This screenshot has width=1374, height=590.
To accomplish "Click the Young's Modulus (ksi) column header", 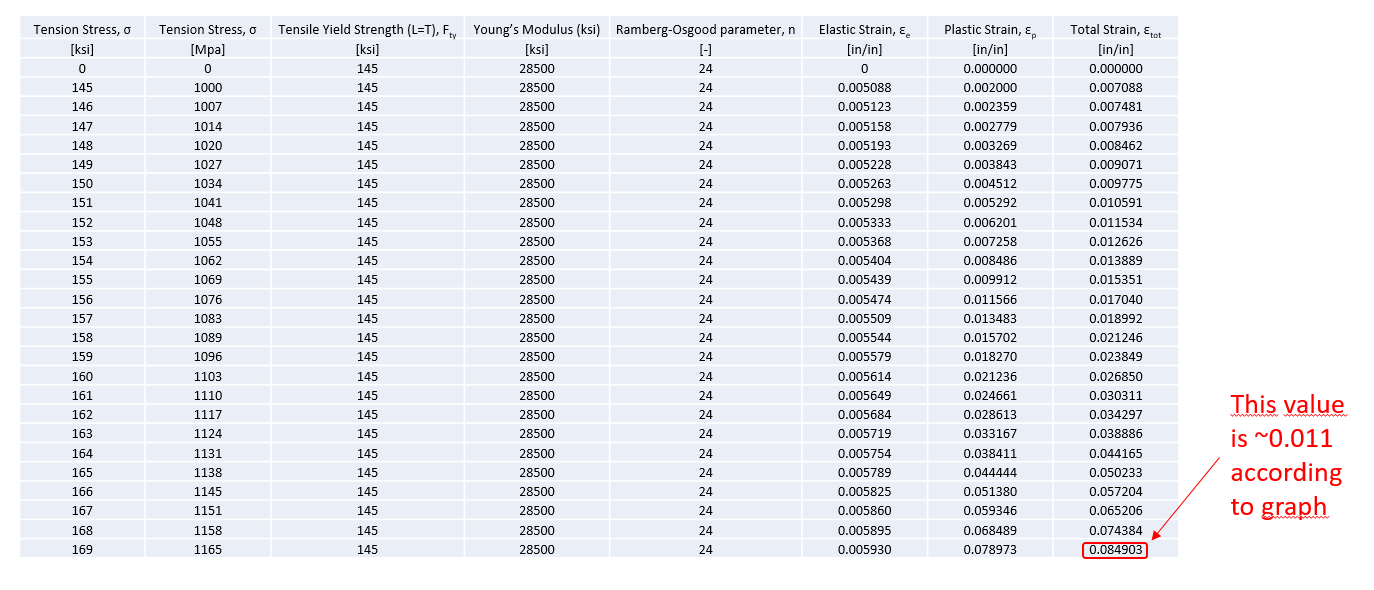I will pyautogui.click(x=537, y=29).
